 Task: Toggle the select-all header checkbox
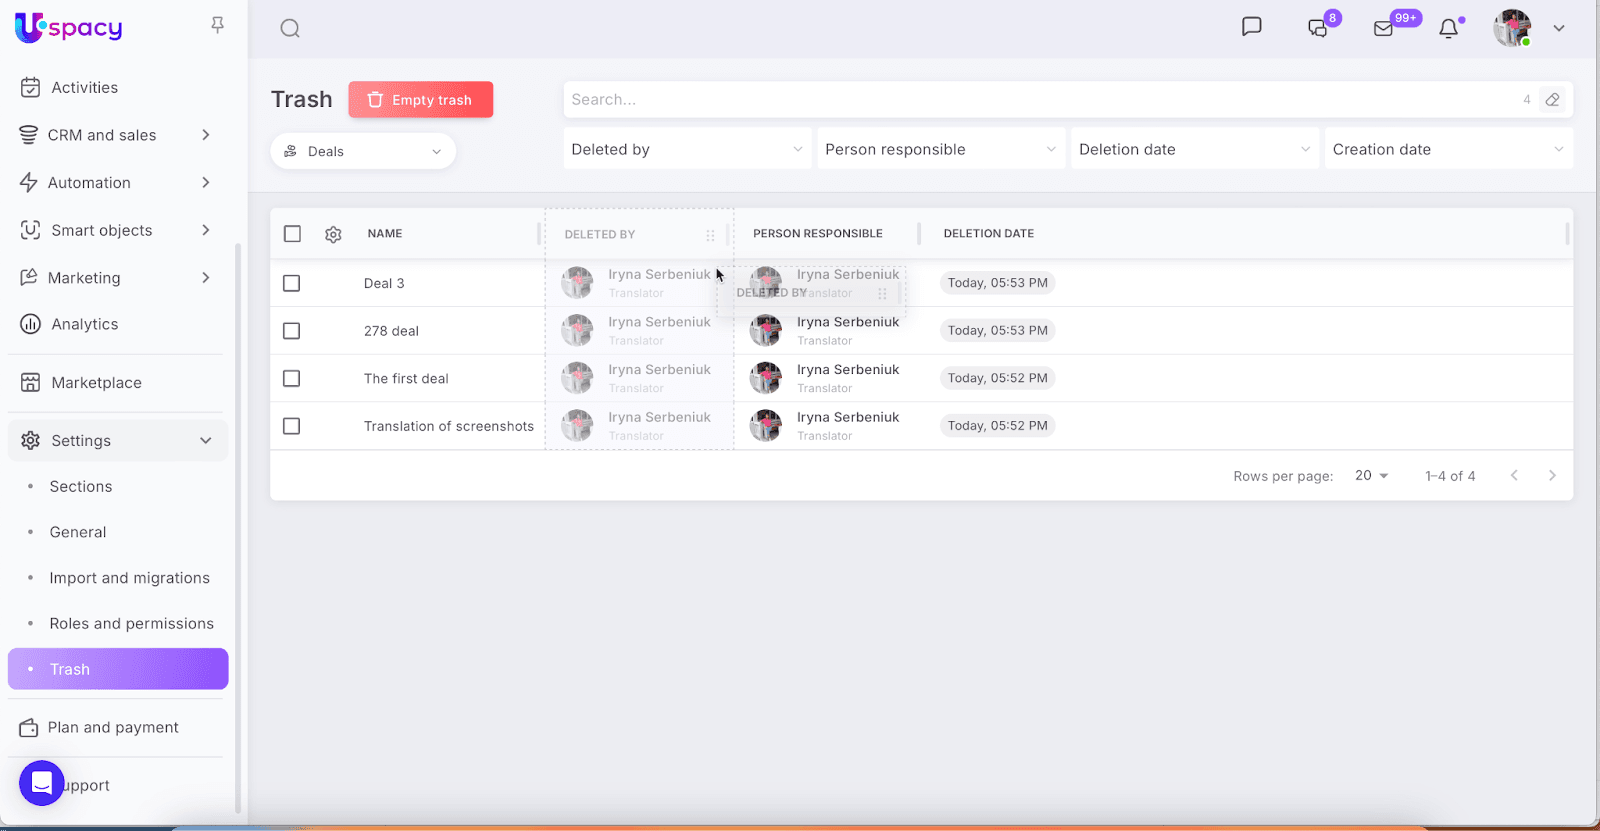[x=292, y=234]
